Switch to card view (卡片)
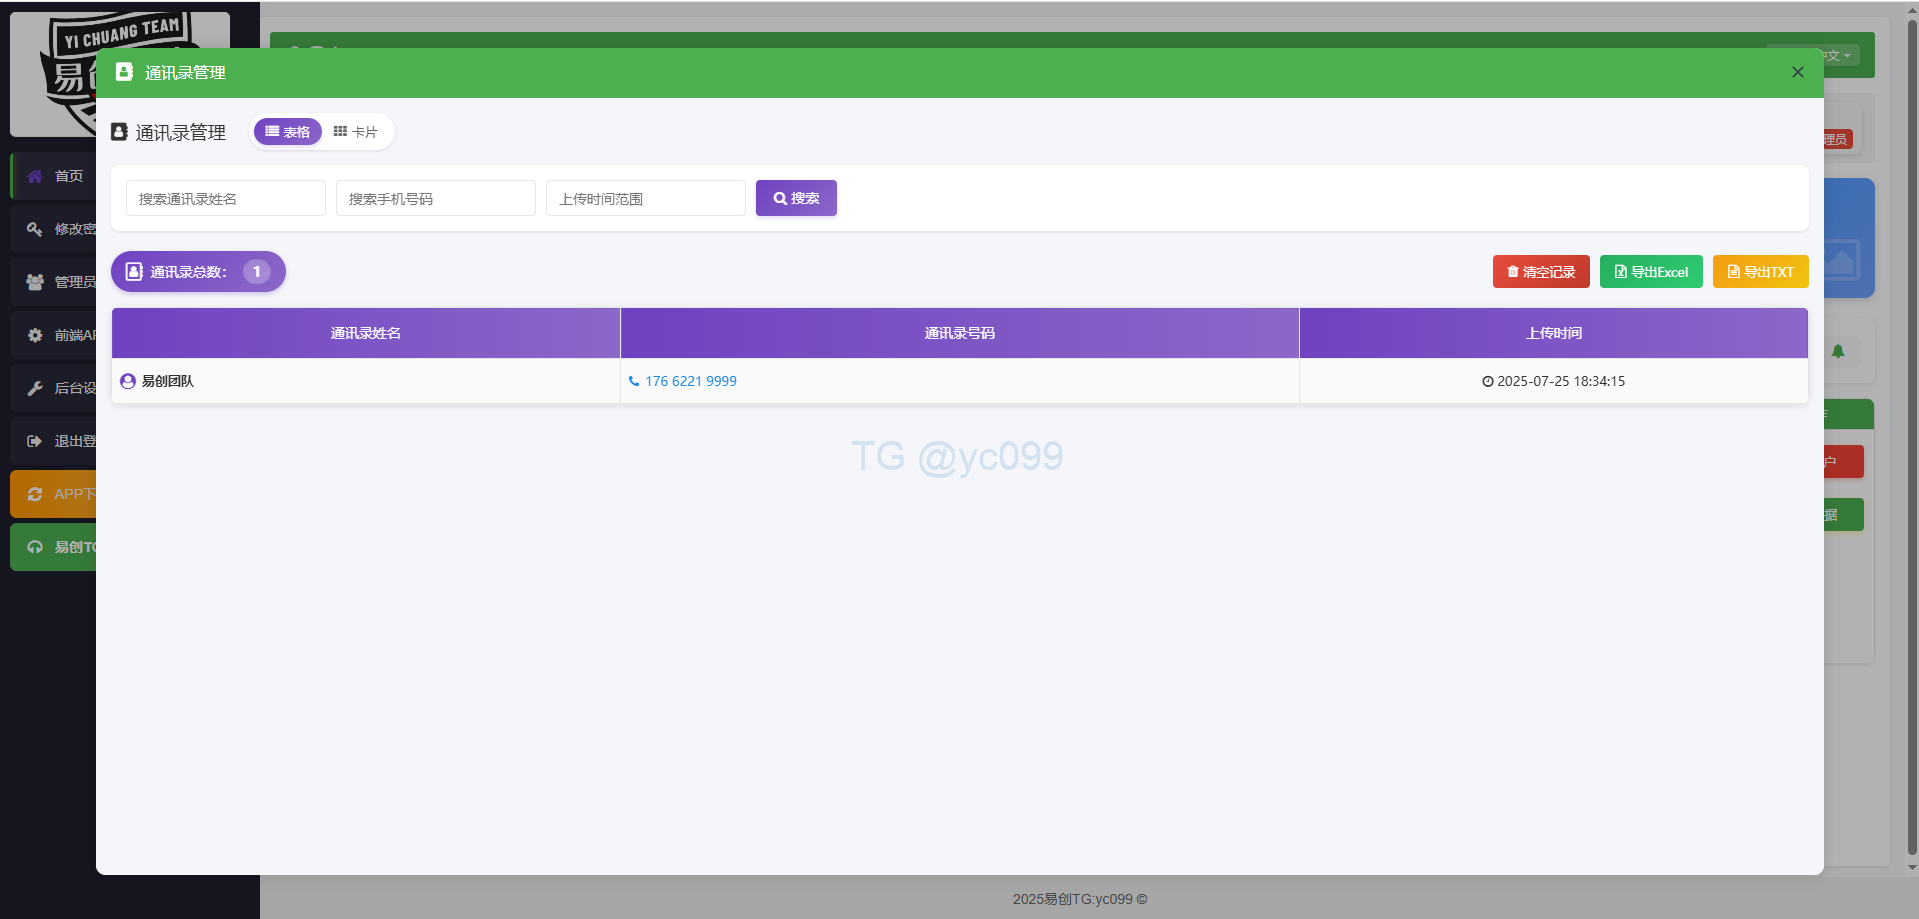This screenshot has width=1919, height=919. coord(356,132)
